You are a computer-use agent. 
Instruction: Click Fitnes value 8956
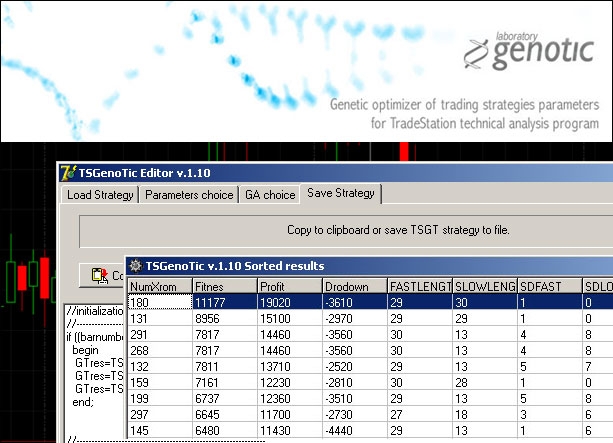coord(209,319)
